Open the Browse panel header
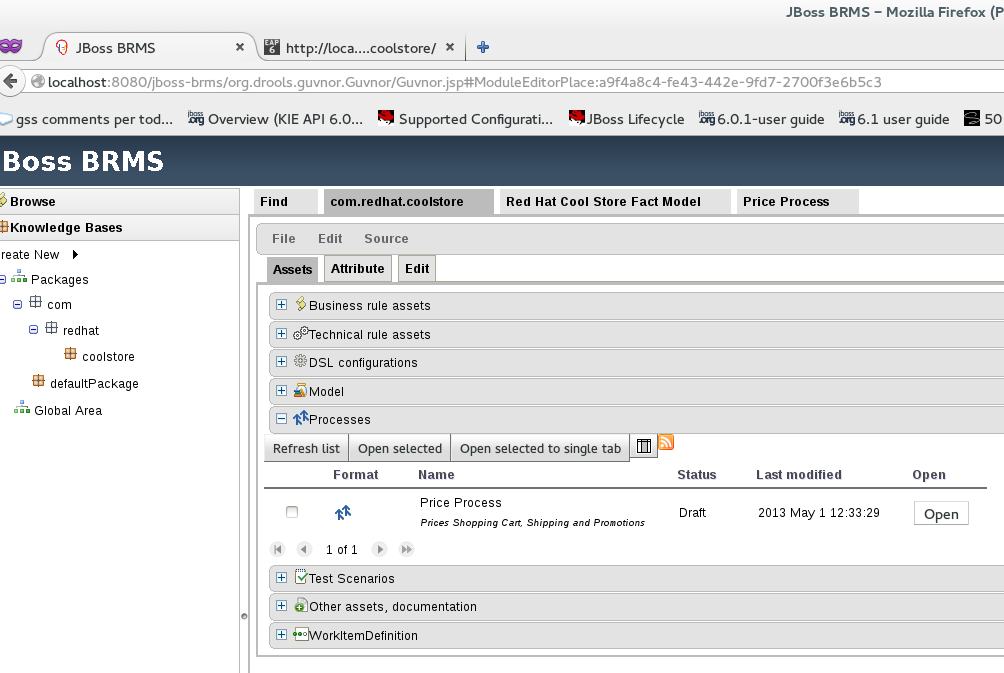This screenshot has height=673, width=1004. coord(119,202)
